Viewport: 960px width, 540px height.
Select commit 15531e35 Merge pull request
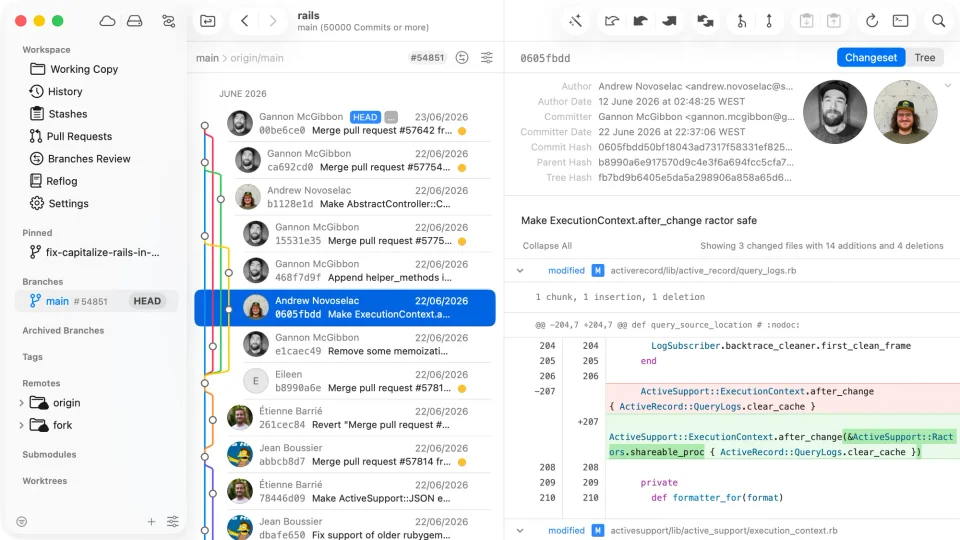[345, 234]
